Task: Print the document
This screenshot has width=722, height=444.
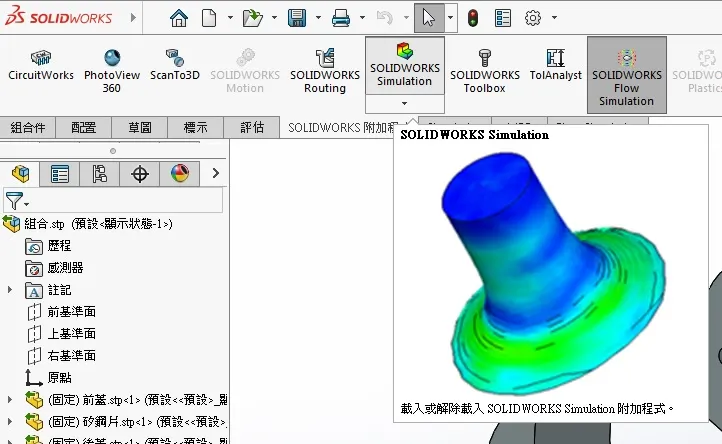Action: coord(341,18)
